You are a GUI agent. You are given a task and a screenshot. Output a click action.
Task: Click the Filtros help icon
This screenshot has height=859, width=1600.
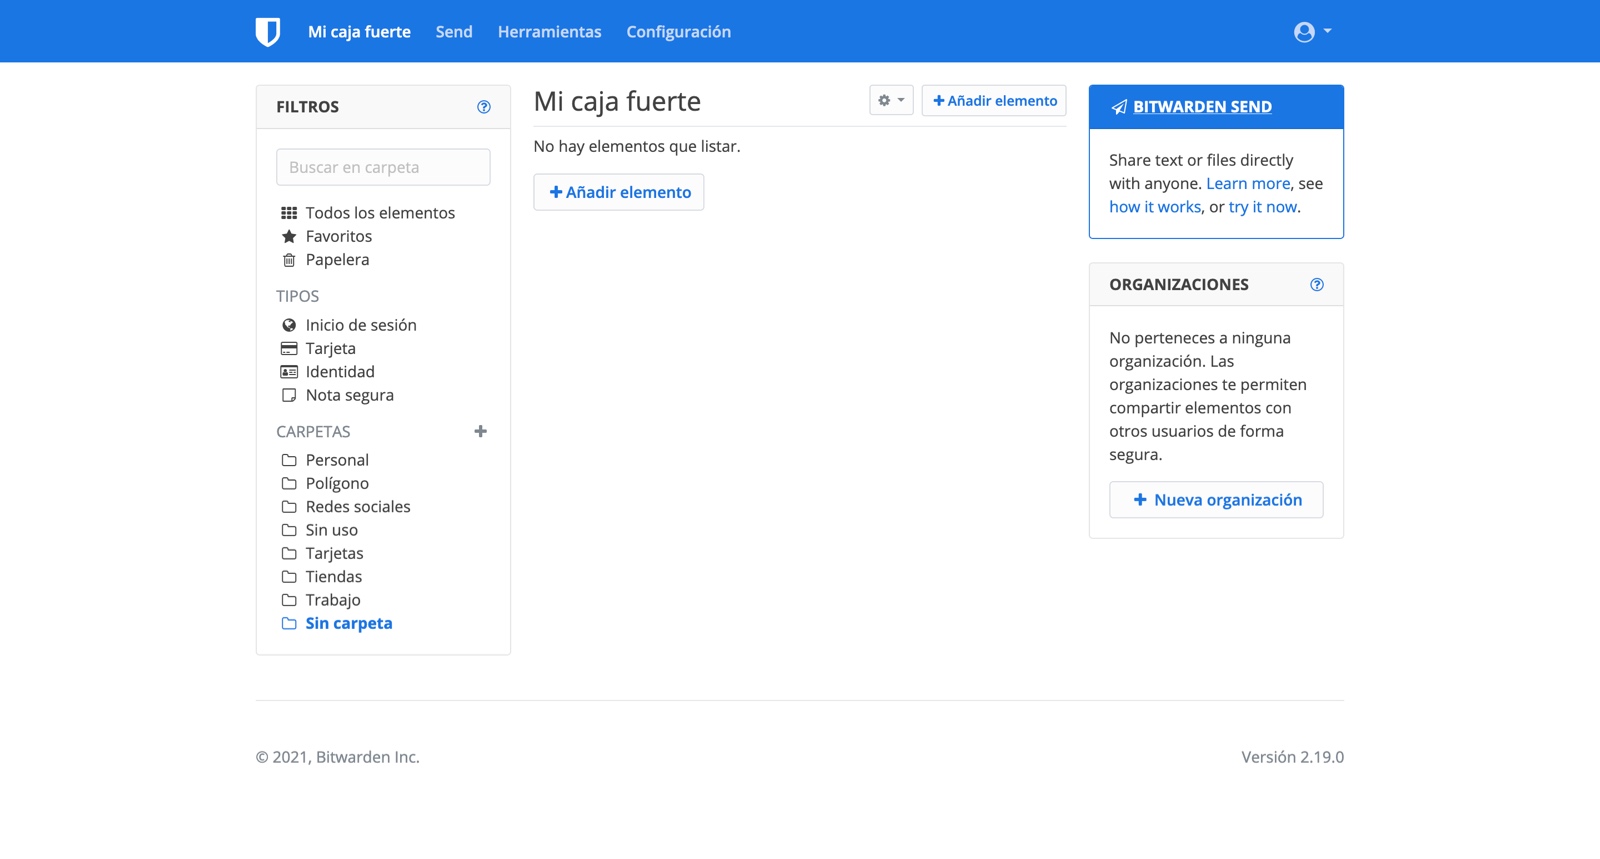click(x=484, y=107)
